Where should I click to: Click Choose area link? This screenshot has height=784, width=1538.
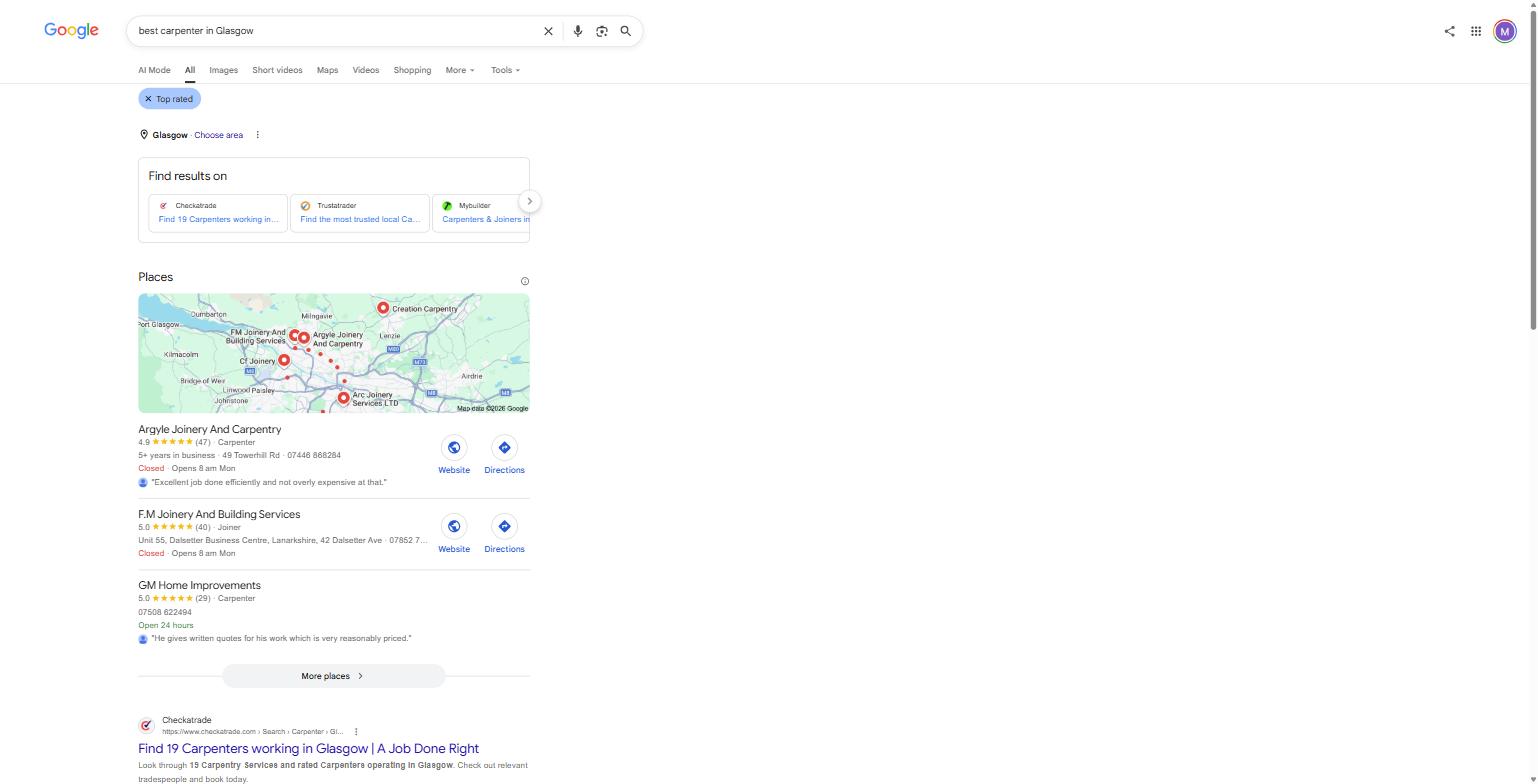coord(218,135)
